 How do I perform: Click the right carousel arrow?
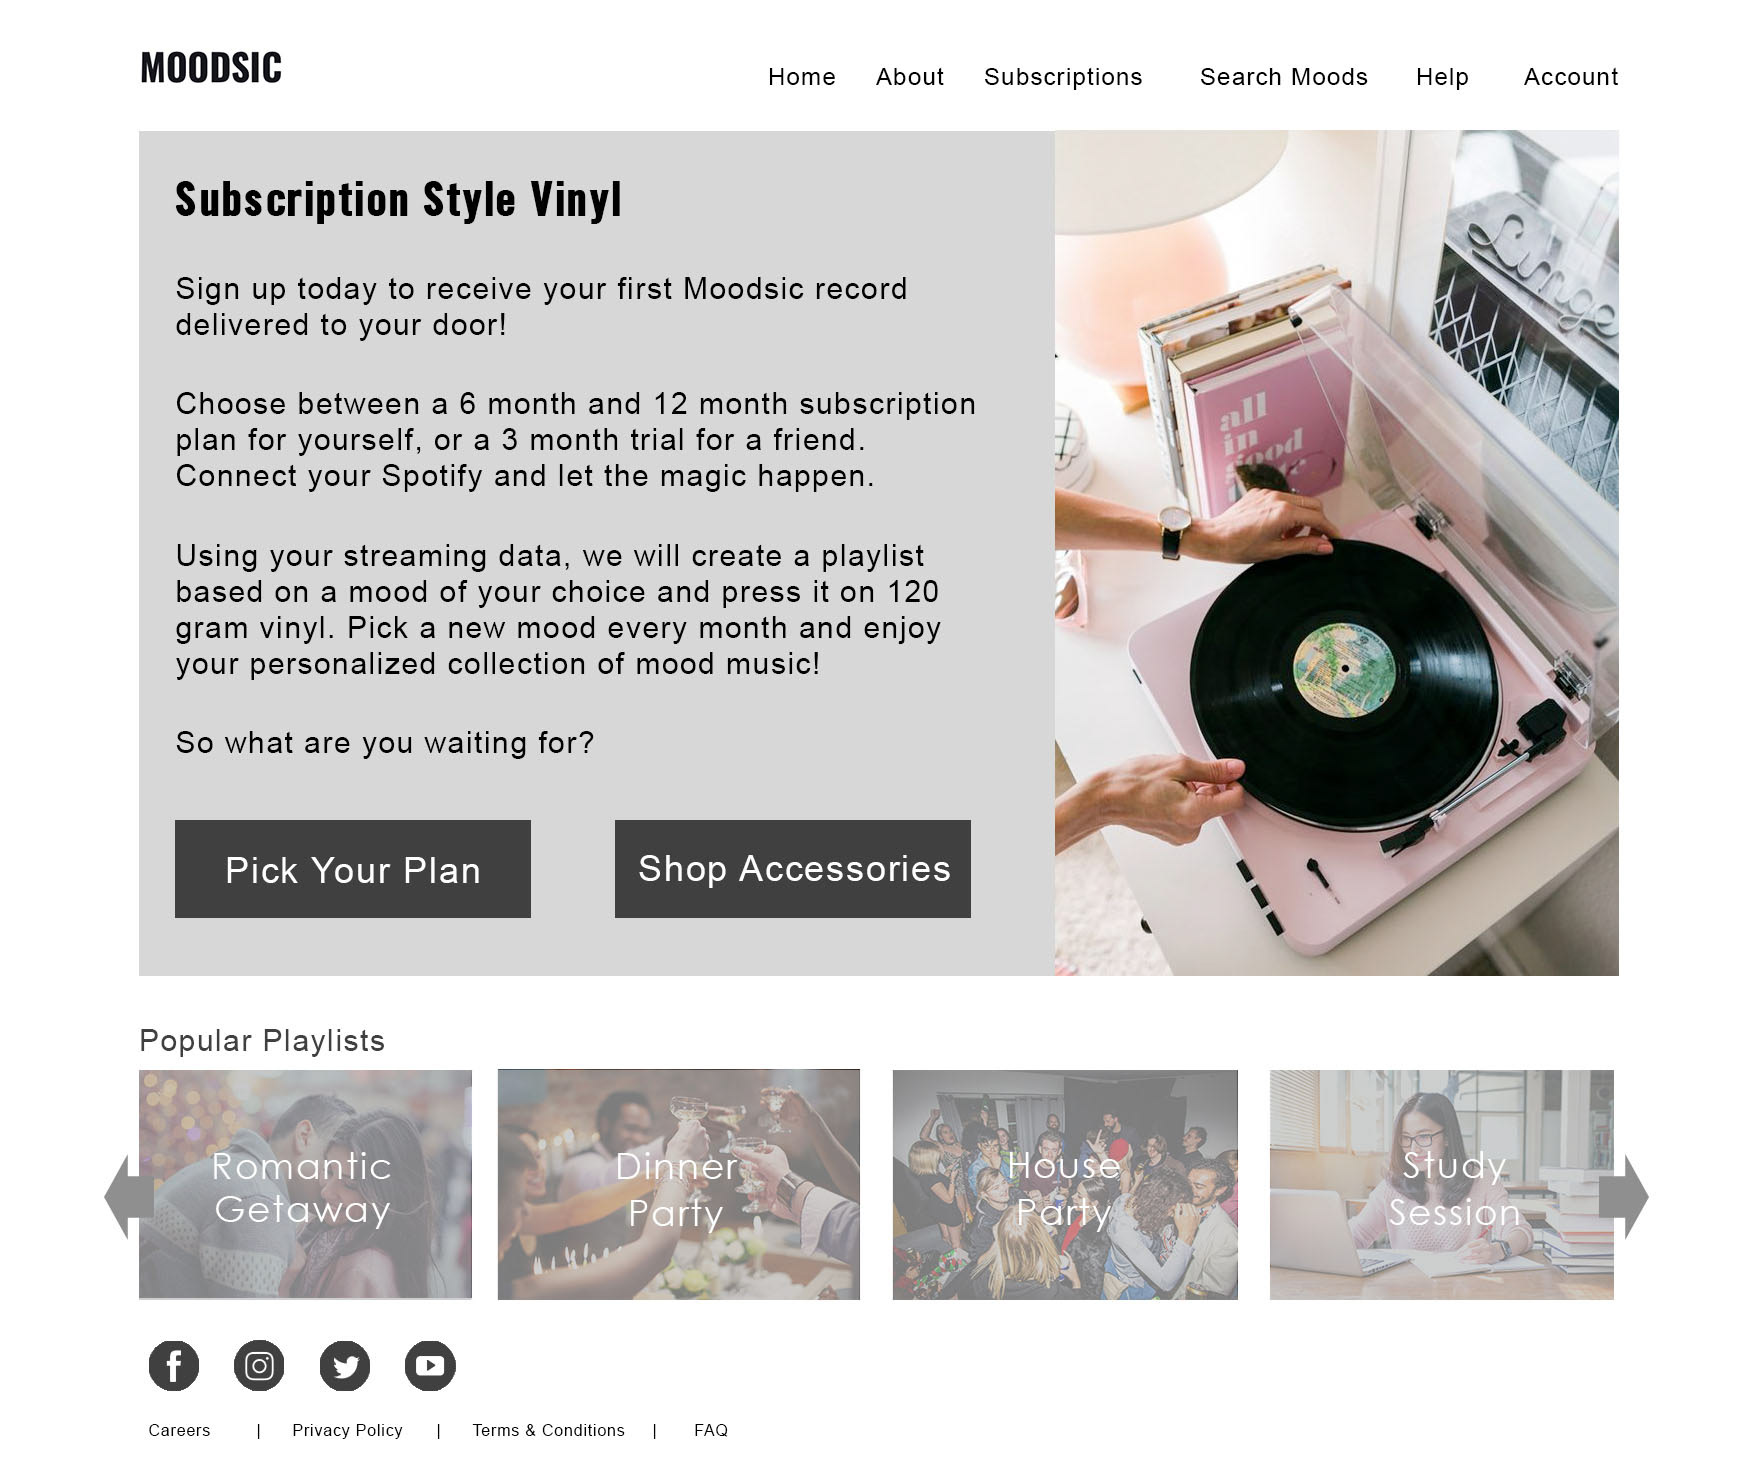click(1624, 1197)
